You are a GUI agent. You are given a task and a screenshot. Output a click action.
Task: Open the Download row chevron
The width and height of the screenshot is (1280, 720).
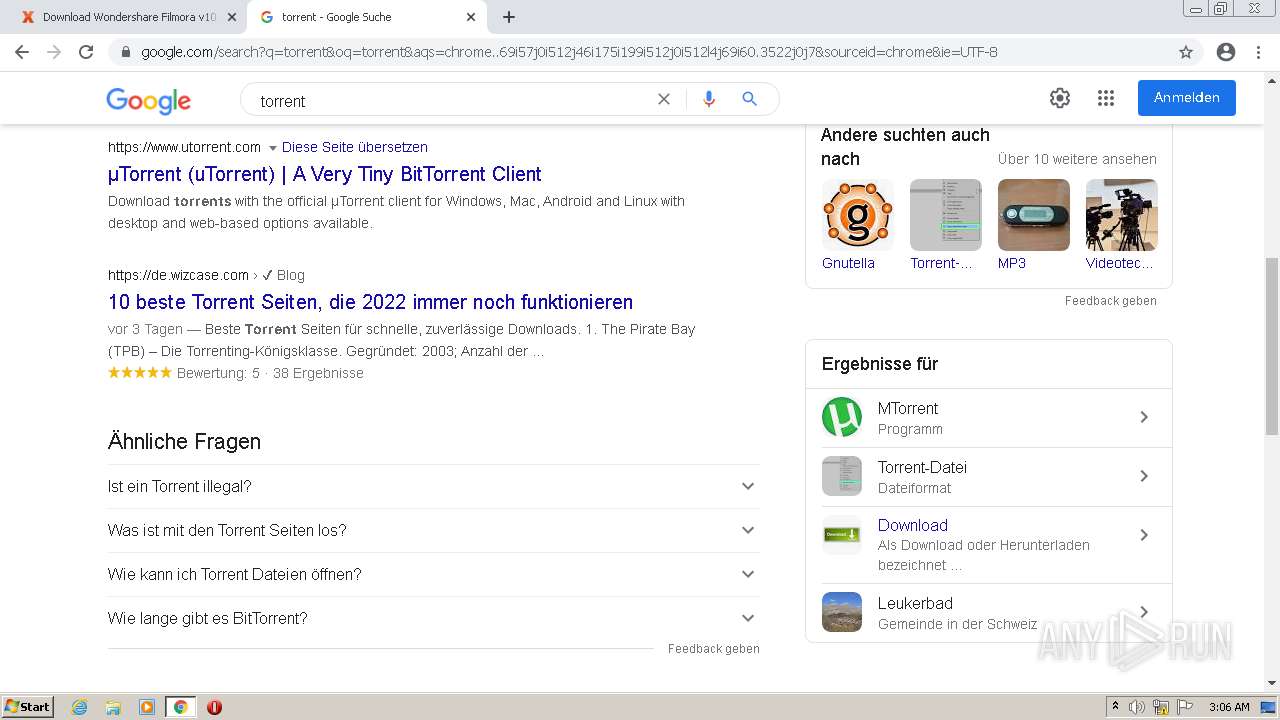1144,535
